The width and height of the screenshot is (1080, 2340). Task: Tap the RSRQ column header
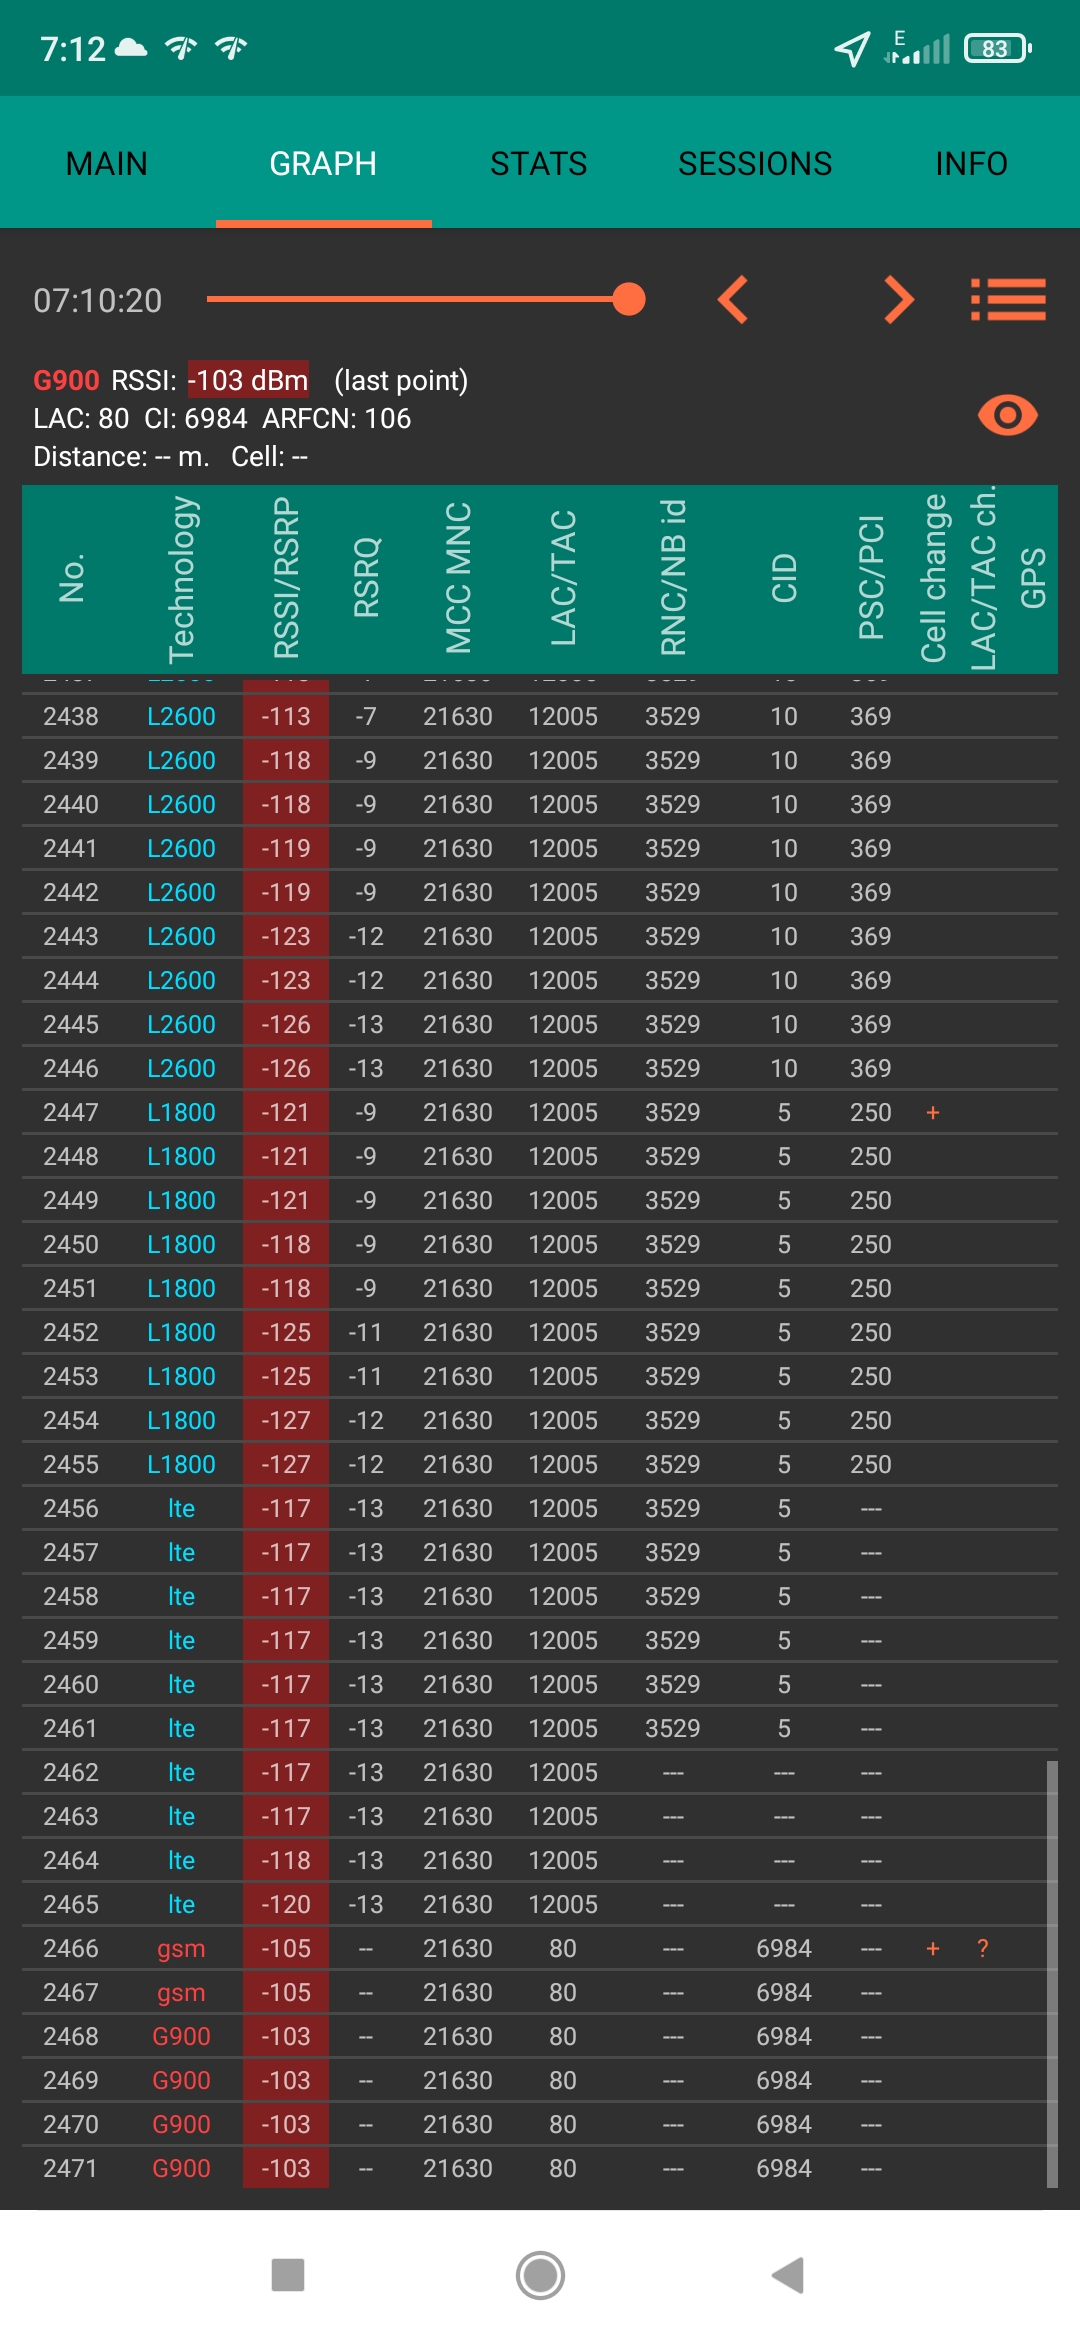pyautogui.click(x=367, y=578)
